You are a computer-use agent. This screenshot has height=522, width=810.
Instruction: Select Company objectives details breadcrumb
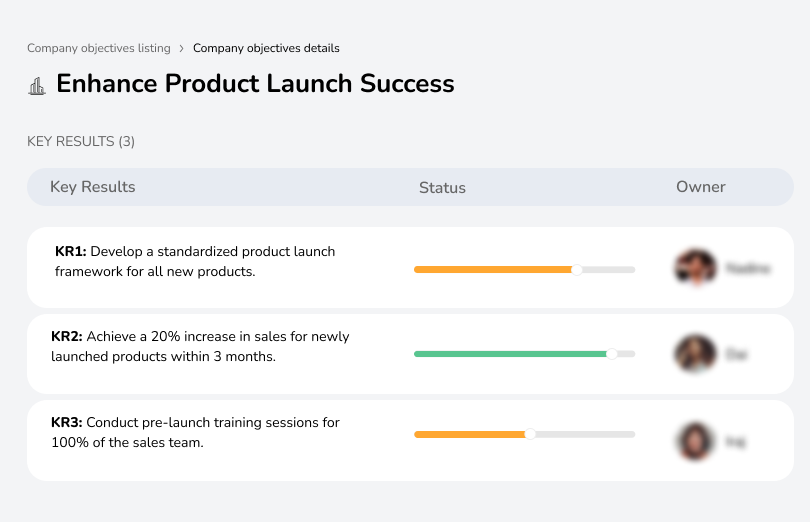pos(266,48)
